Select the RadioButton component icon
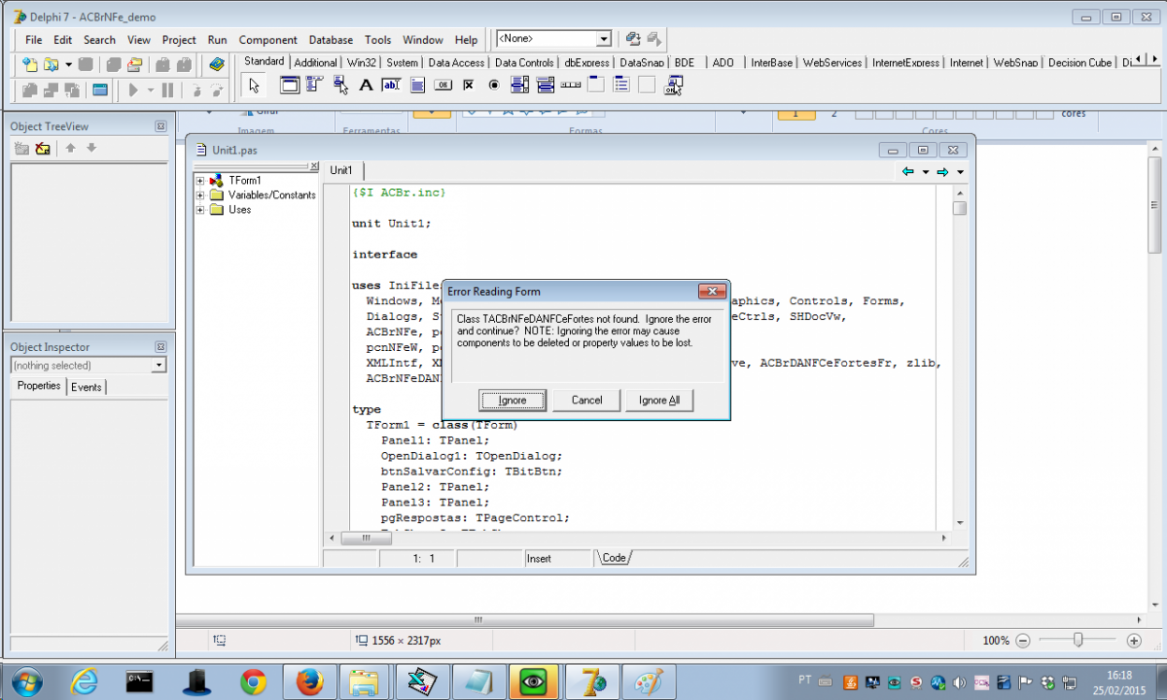The height and width of the screenshot is (700, 1167). pos(493,85)
